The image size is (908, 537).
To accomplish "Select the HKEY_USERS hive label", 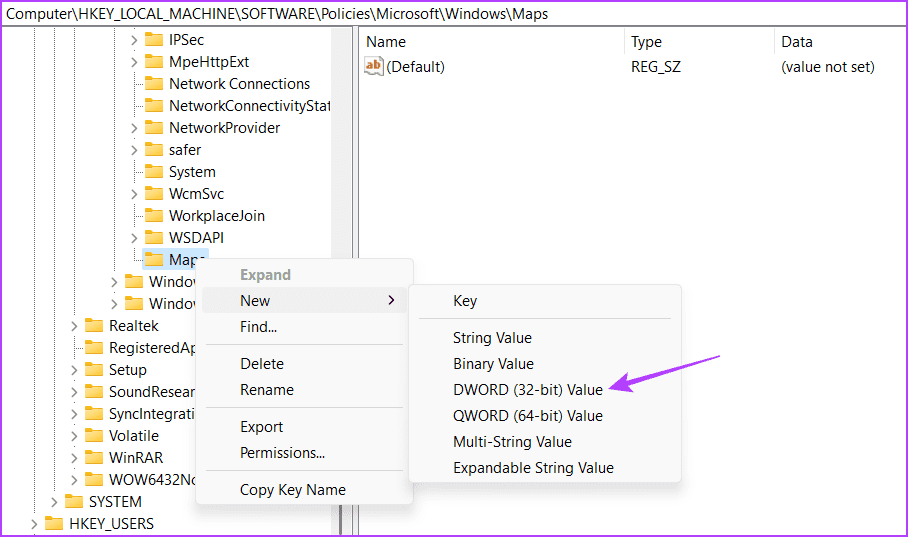I will coord(111,524).
